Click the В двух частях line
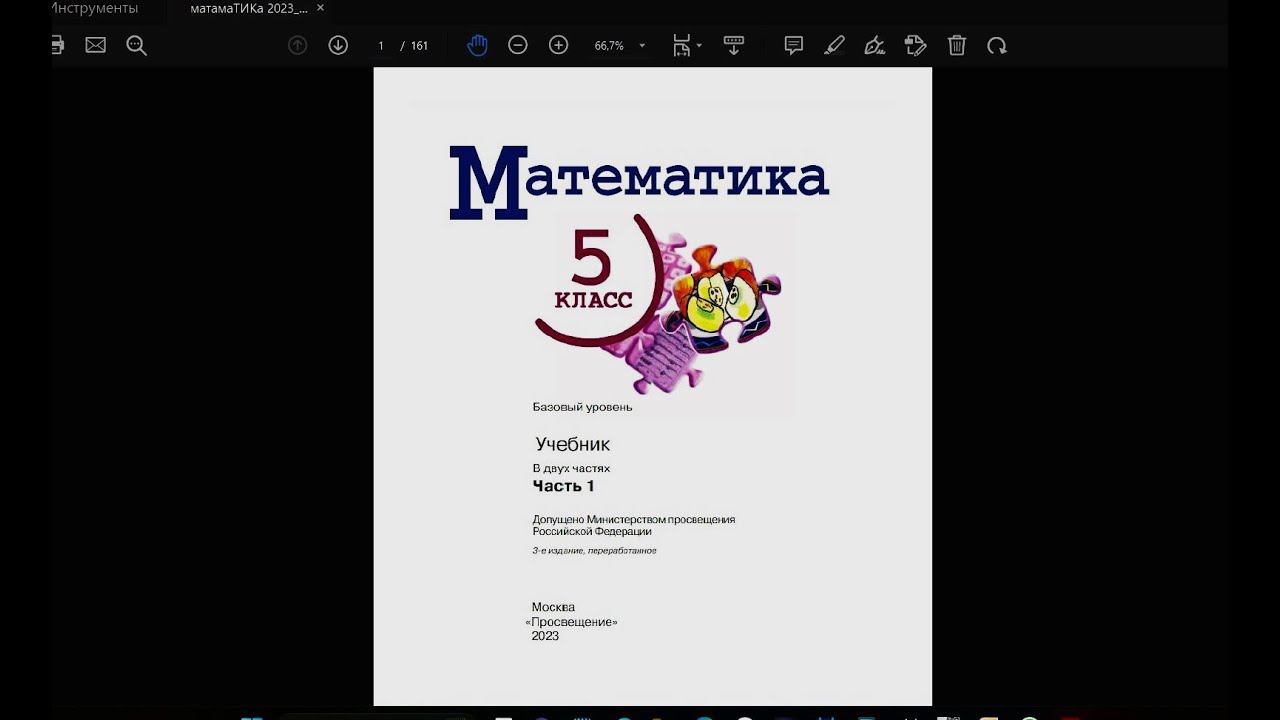 (571, 468)
